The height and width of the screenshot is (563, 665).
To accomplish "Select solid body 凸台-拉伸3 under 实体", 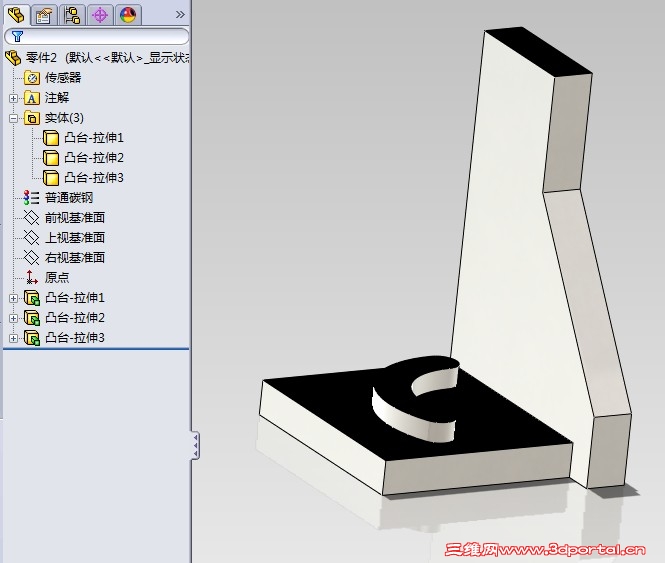I will pyautogui.click(x=94, y=178).
